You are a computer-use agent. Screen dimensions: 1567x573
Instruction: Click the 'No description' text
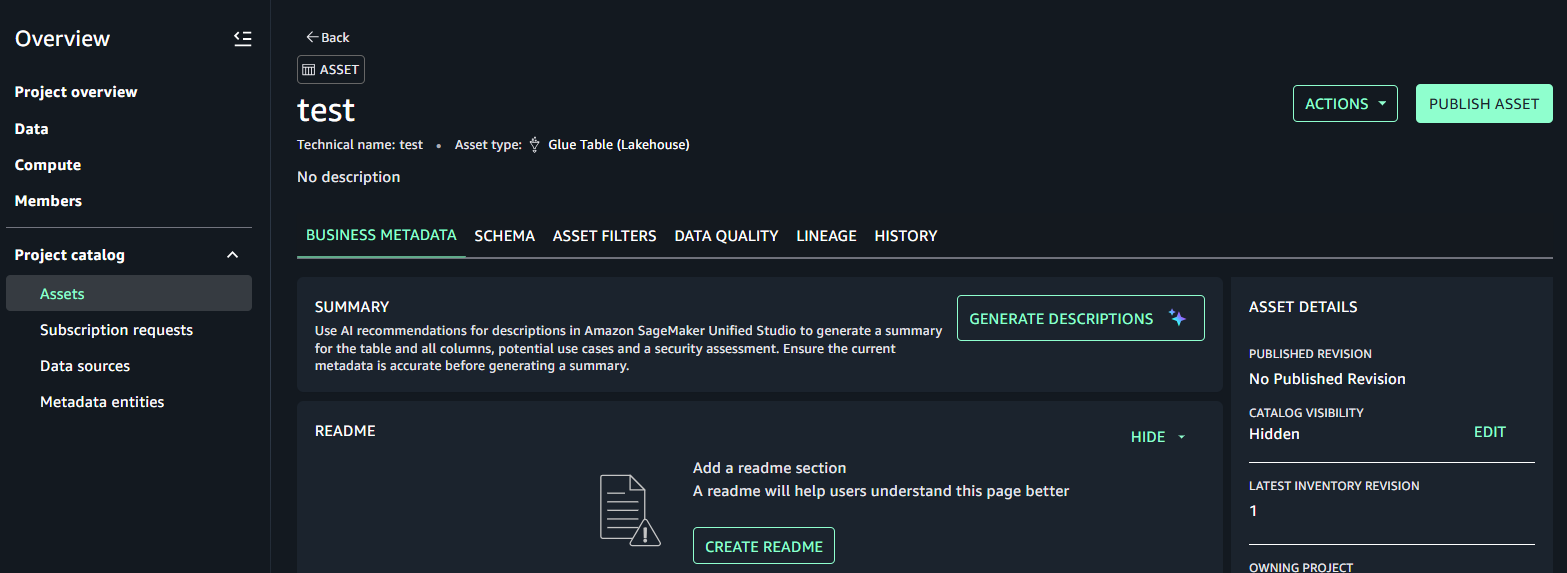pos(348,177)
